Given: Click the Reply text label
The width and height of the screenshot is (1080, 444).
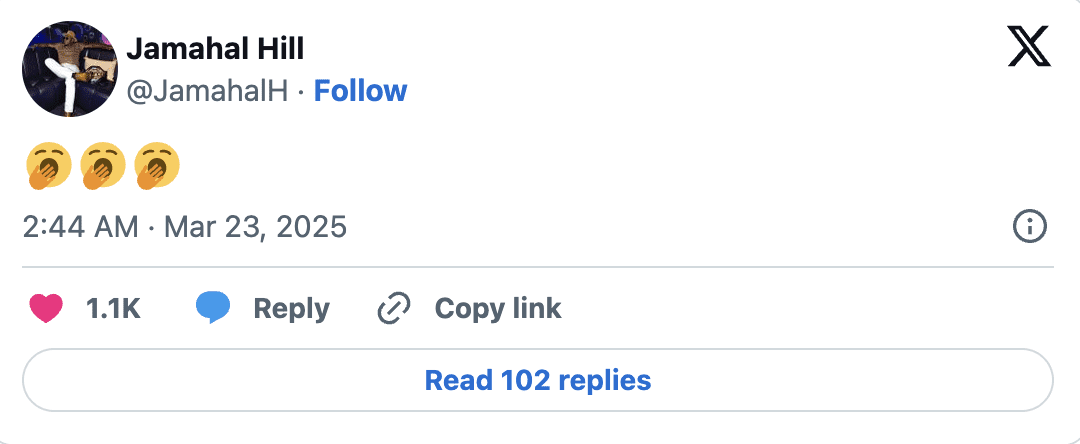Looking at the screenshot, I should pyautogui.click(x=291, y=308).
